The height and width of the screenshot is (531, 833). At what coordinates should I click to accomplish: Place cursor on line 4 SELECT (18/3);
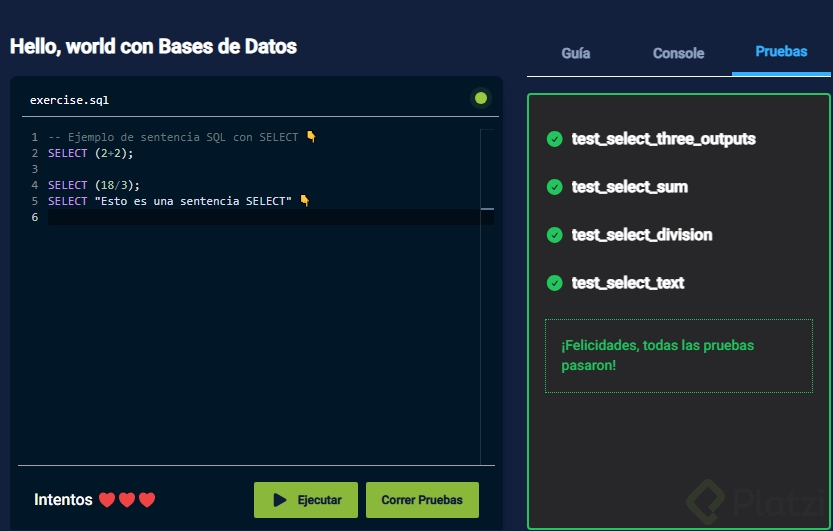point(94,185)
